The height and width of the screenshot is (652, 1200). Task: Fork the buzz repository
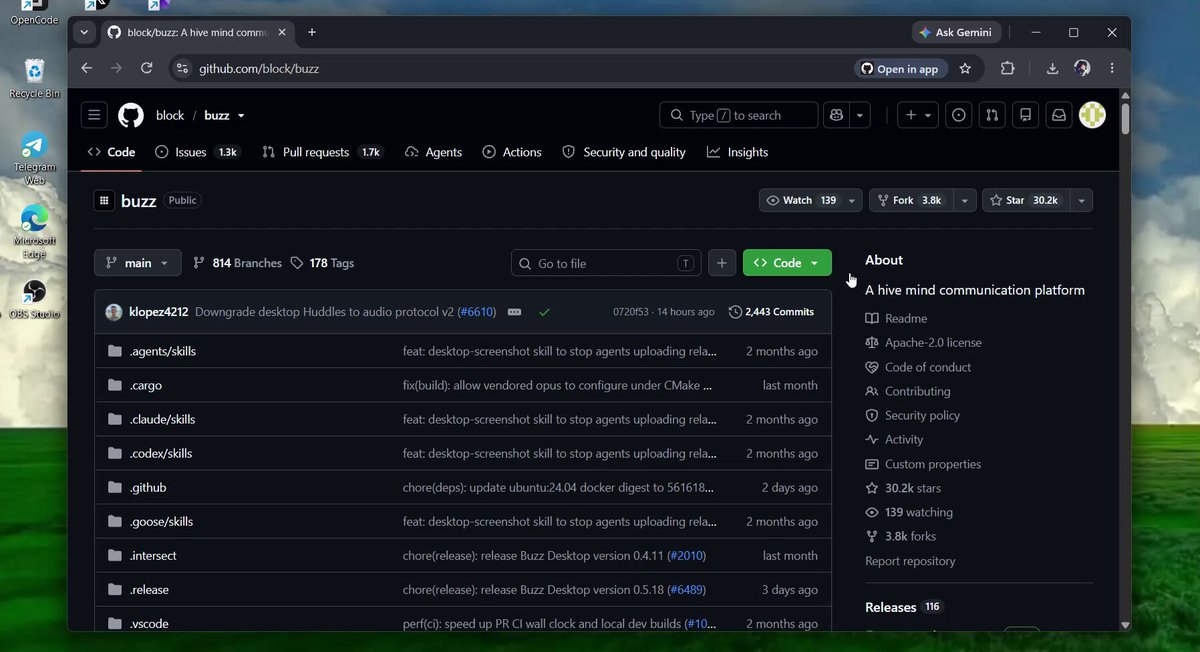[911, 200]
